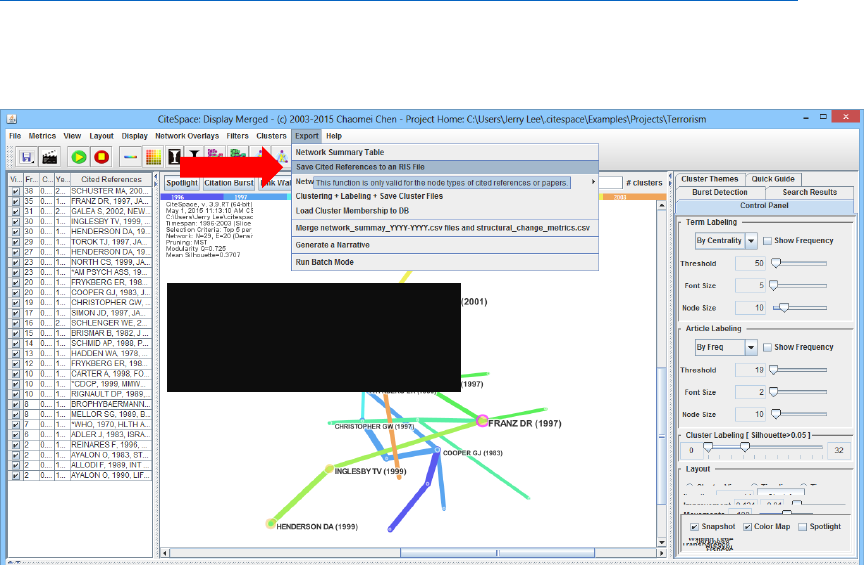Enable the Spotlight checkbox in the control panel

(802, 527)
